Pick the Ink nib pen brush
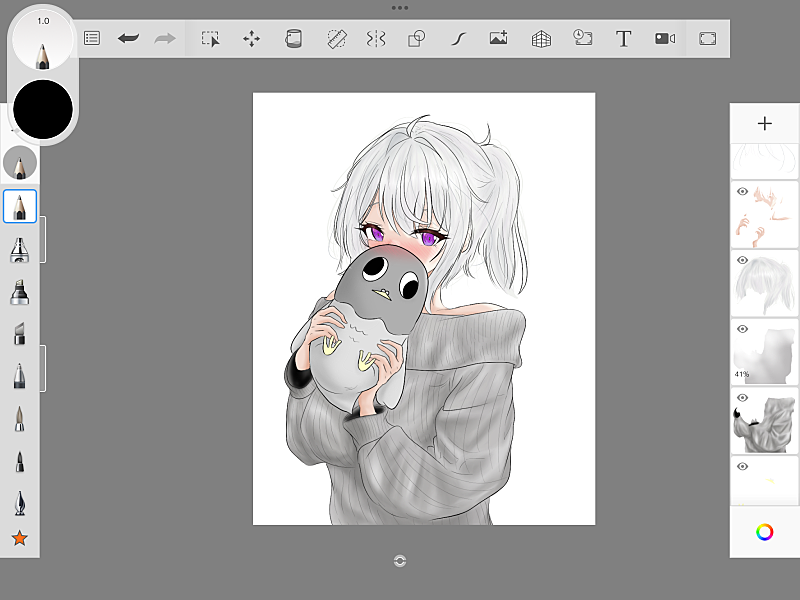Image resolution: width=800 pixels, height=600 pixels. [19, 503]
